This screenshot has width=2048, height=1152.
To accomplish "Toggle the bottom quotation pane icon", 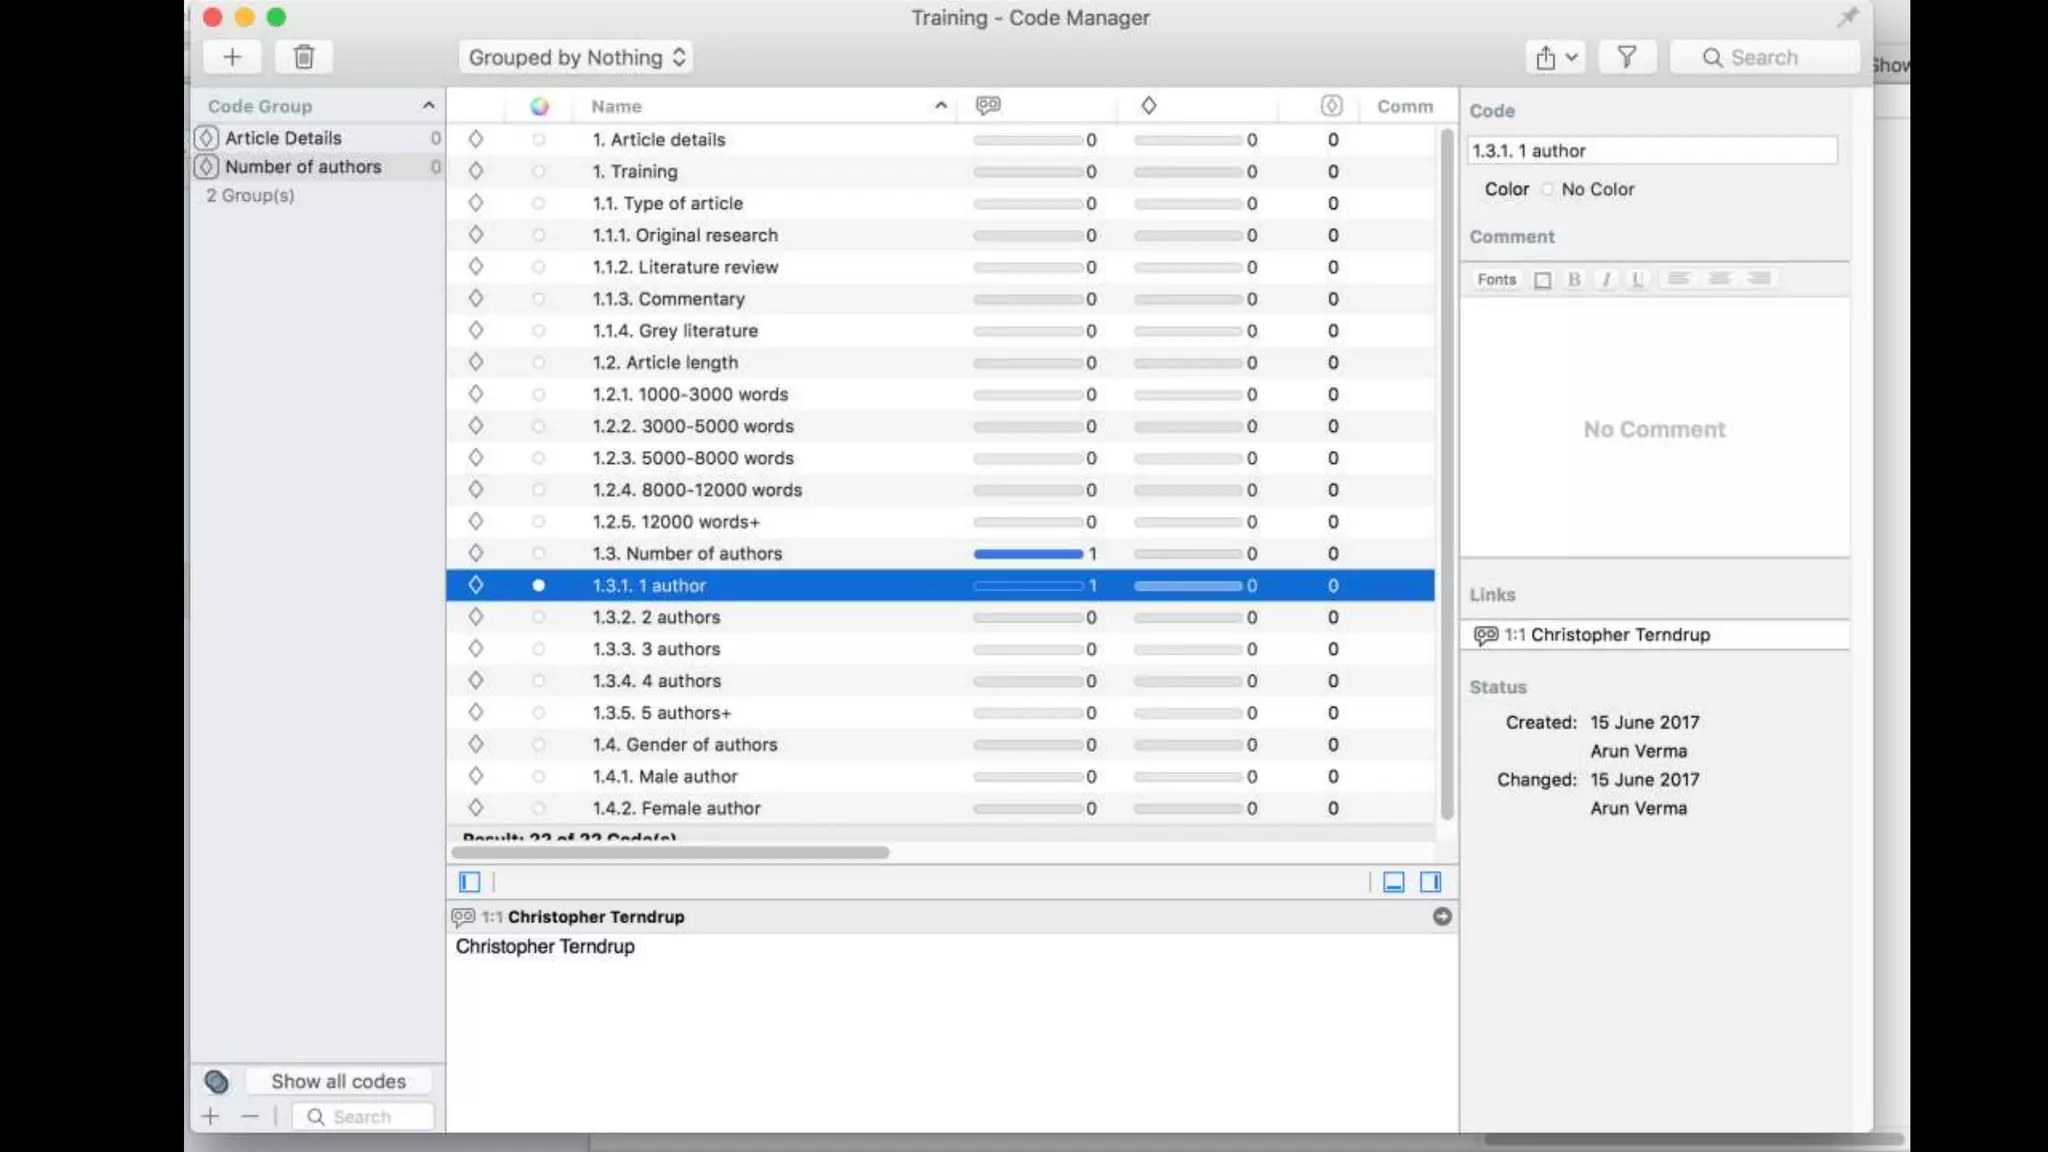I will [1393, 882].
